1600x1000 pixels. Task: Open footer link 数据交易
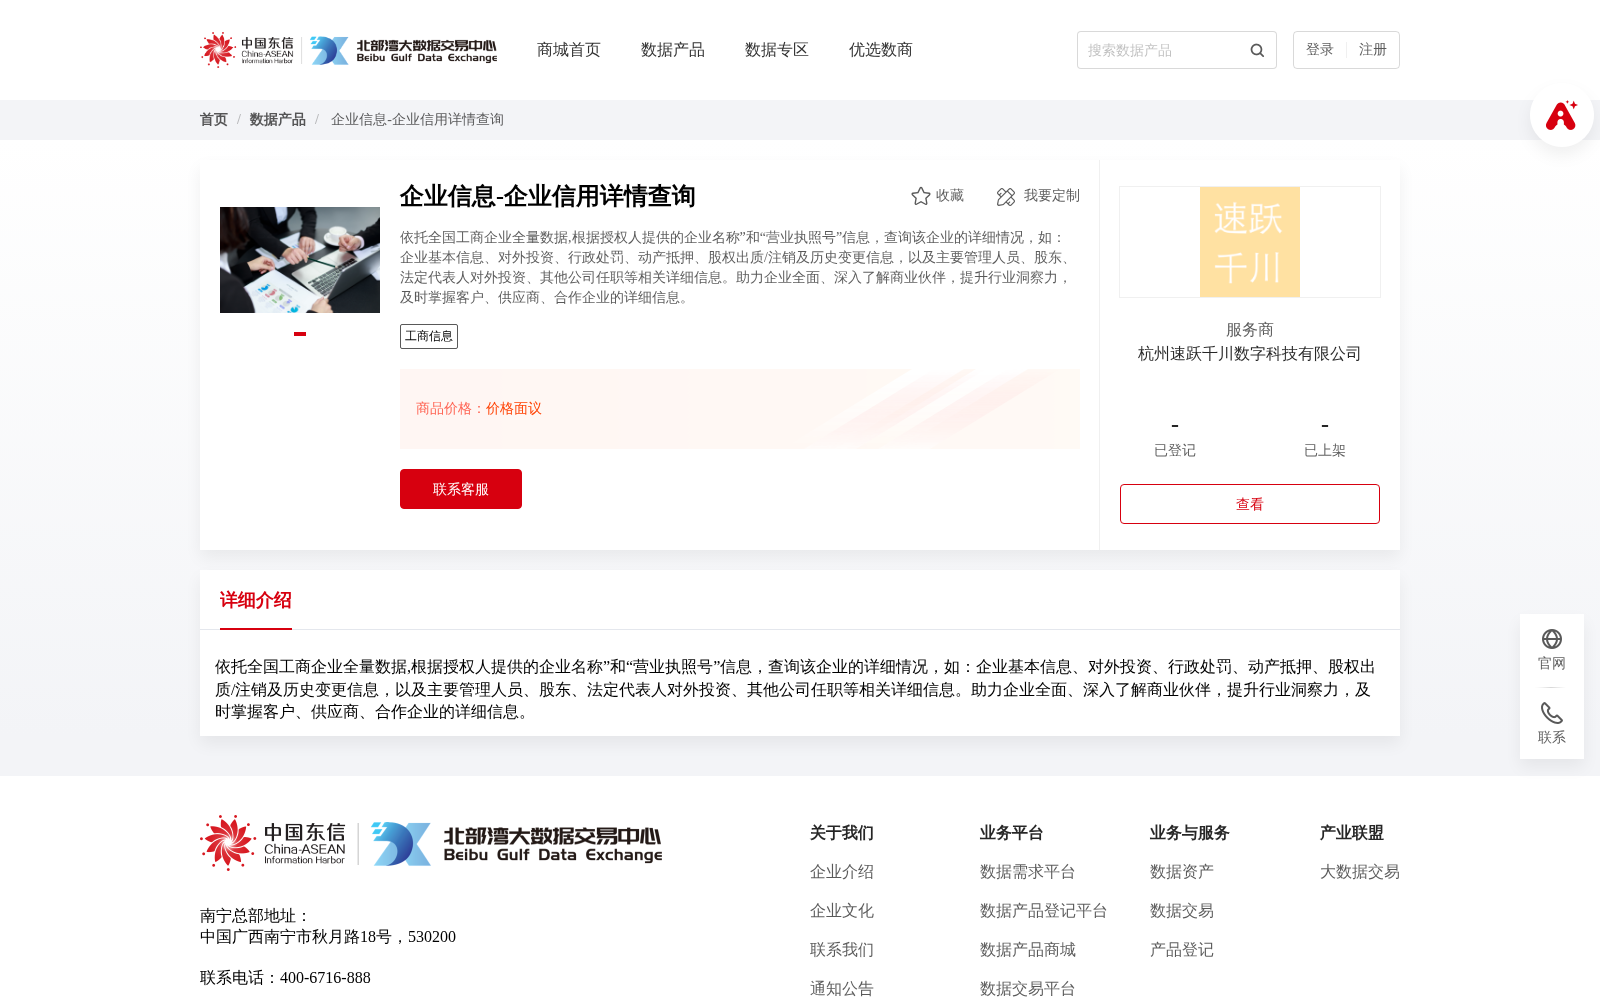[x=1182, y=911]
